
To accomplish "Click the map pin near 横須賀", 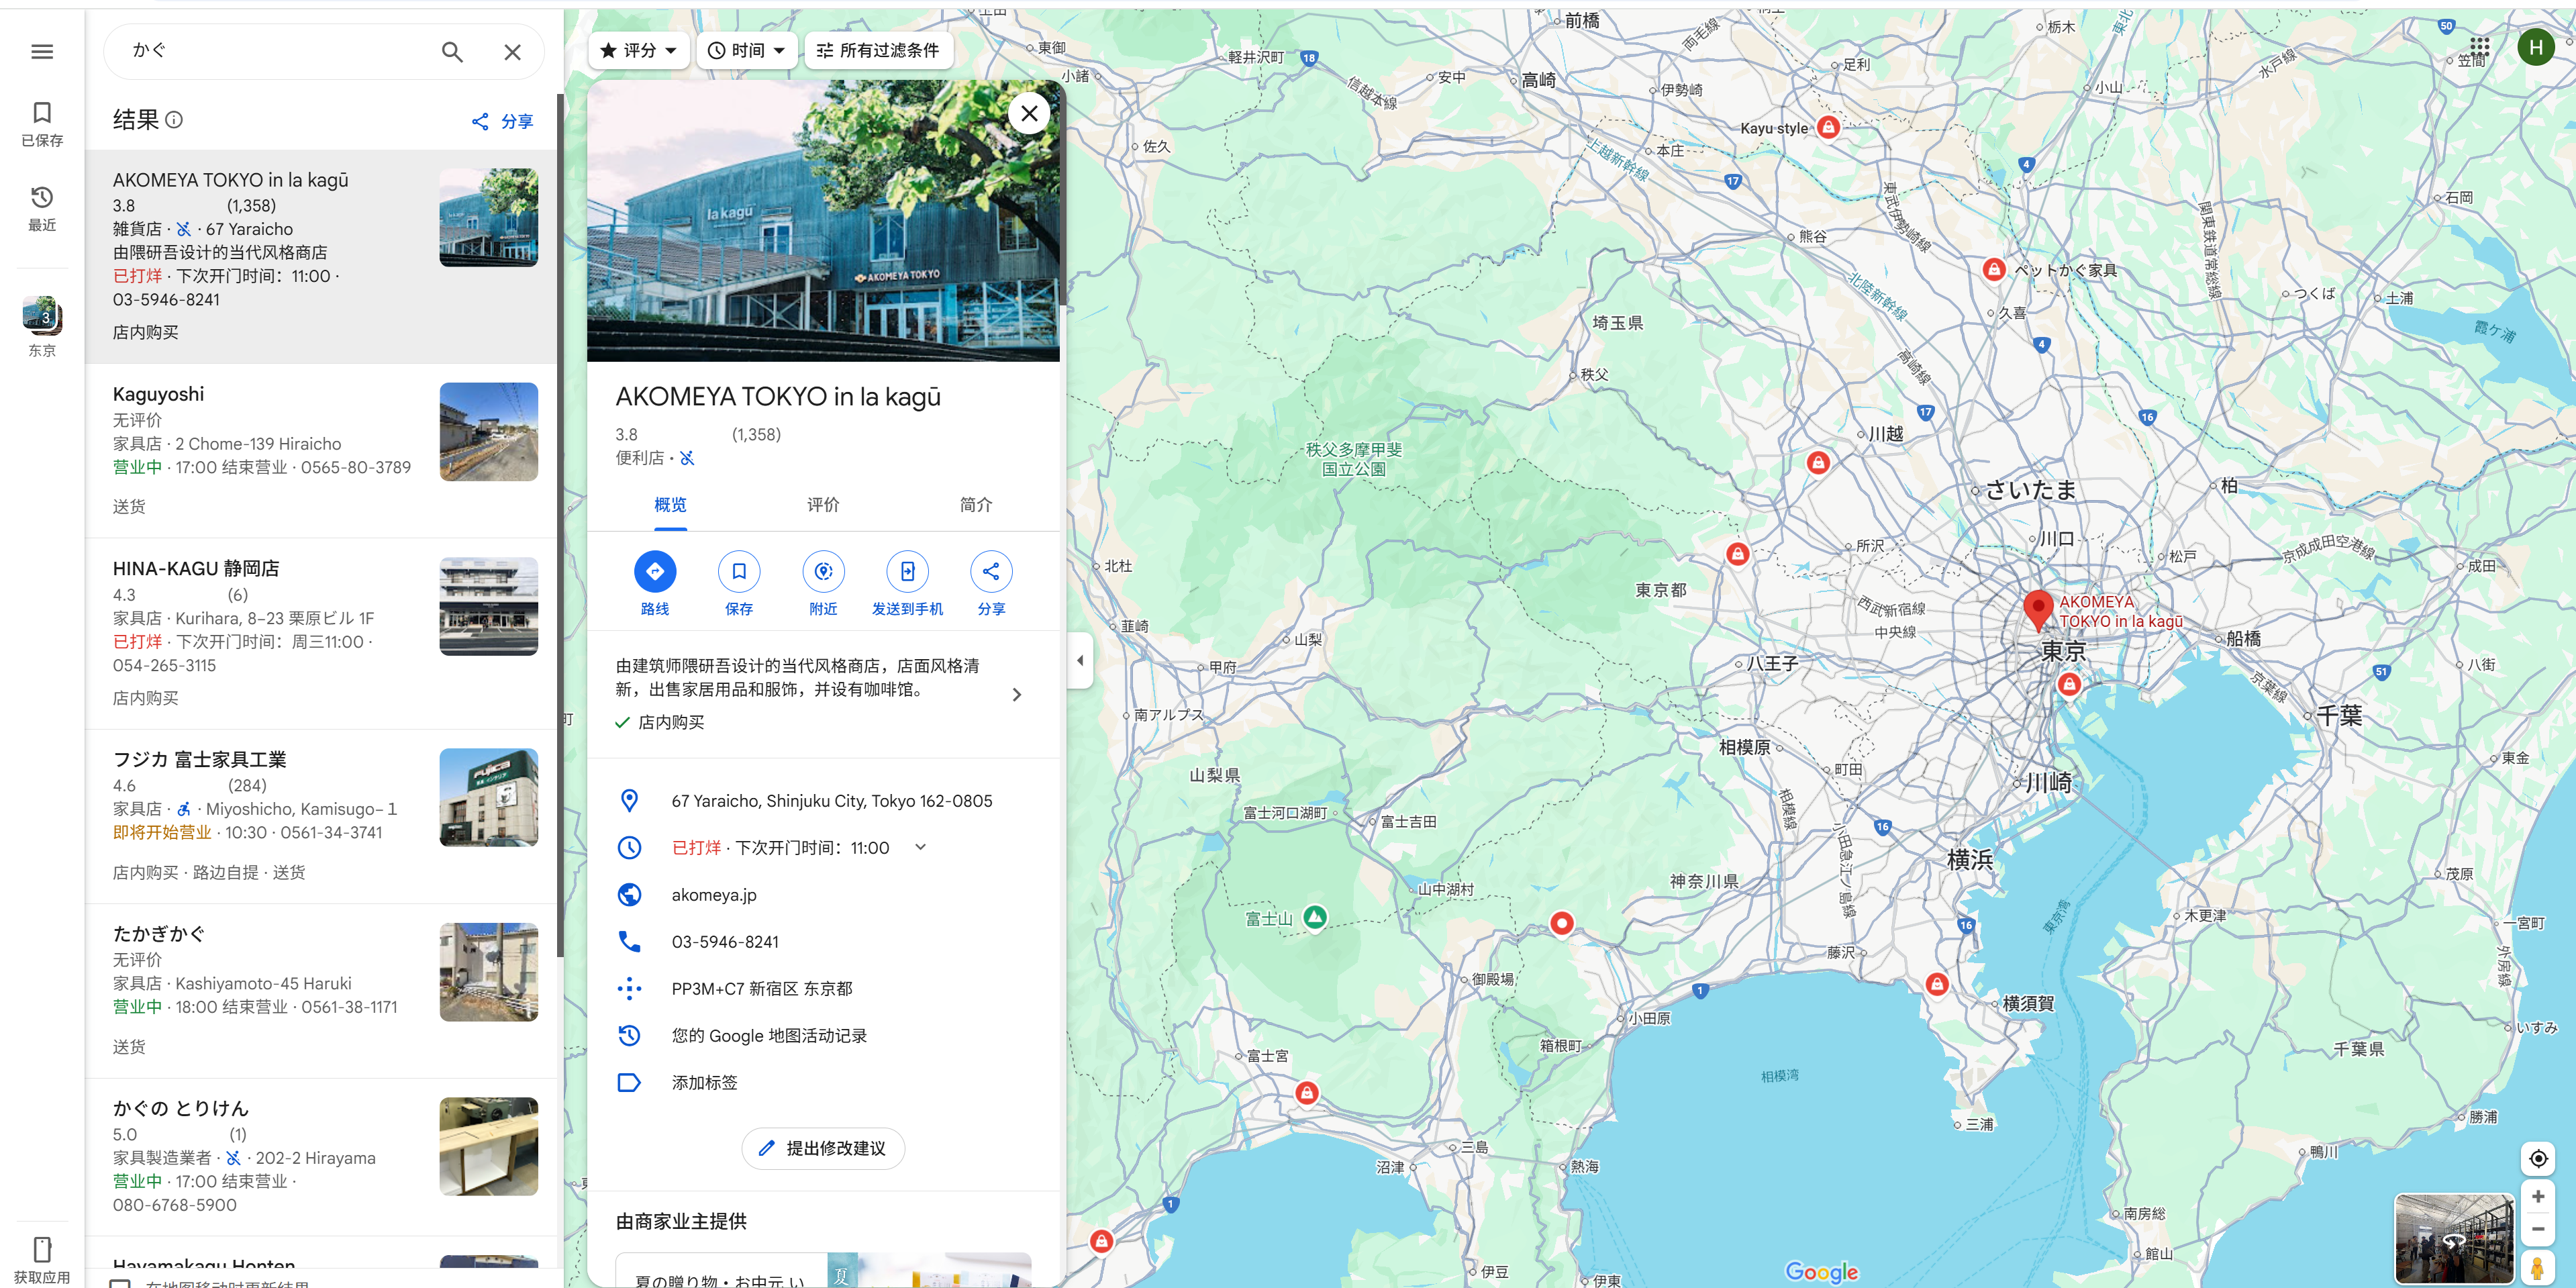I will click(1937, 984).
